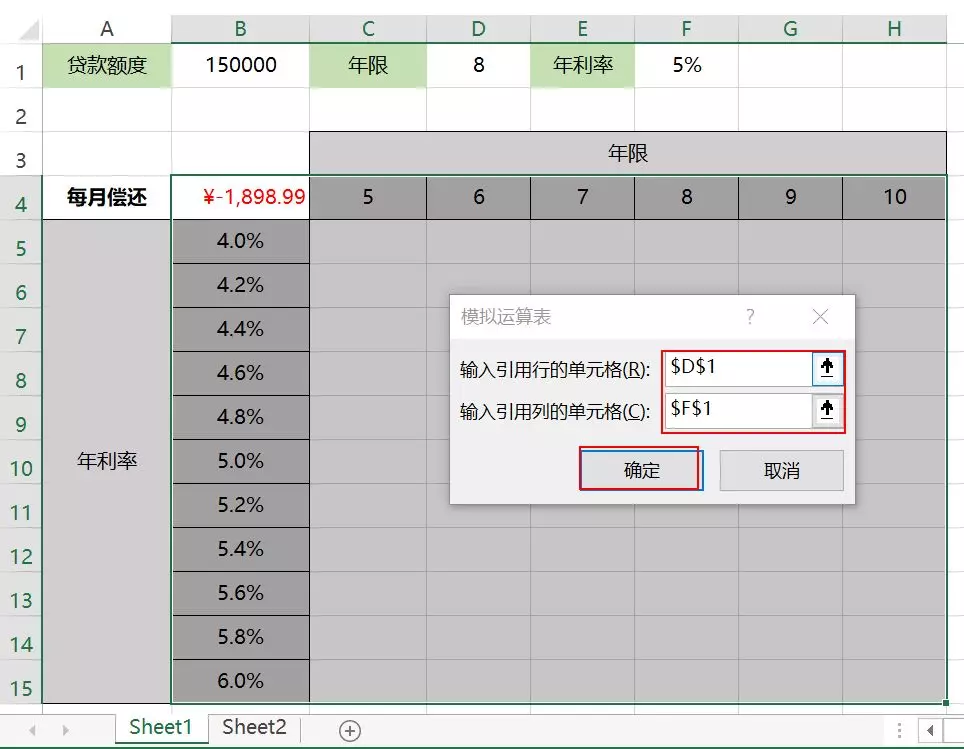Select the 4.6% rate cell

pos(240,373)
